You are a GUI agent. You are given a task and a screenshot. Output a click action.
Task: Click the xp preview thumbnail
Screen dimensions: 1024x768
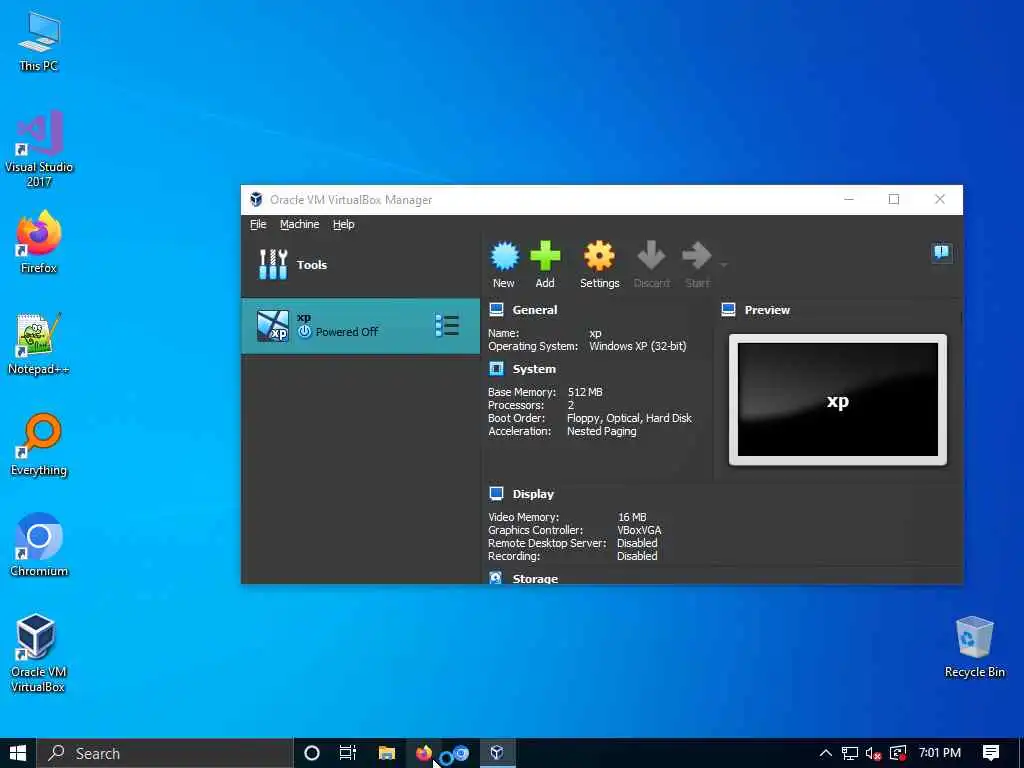pos(838,400)
